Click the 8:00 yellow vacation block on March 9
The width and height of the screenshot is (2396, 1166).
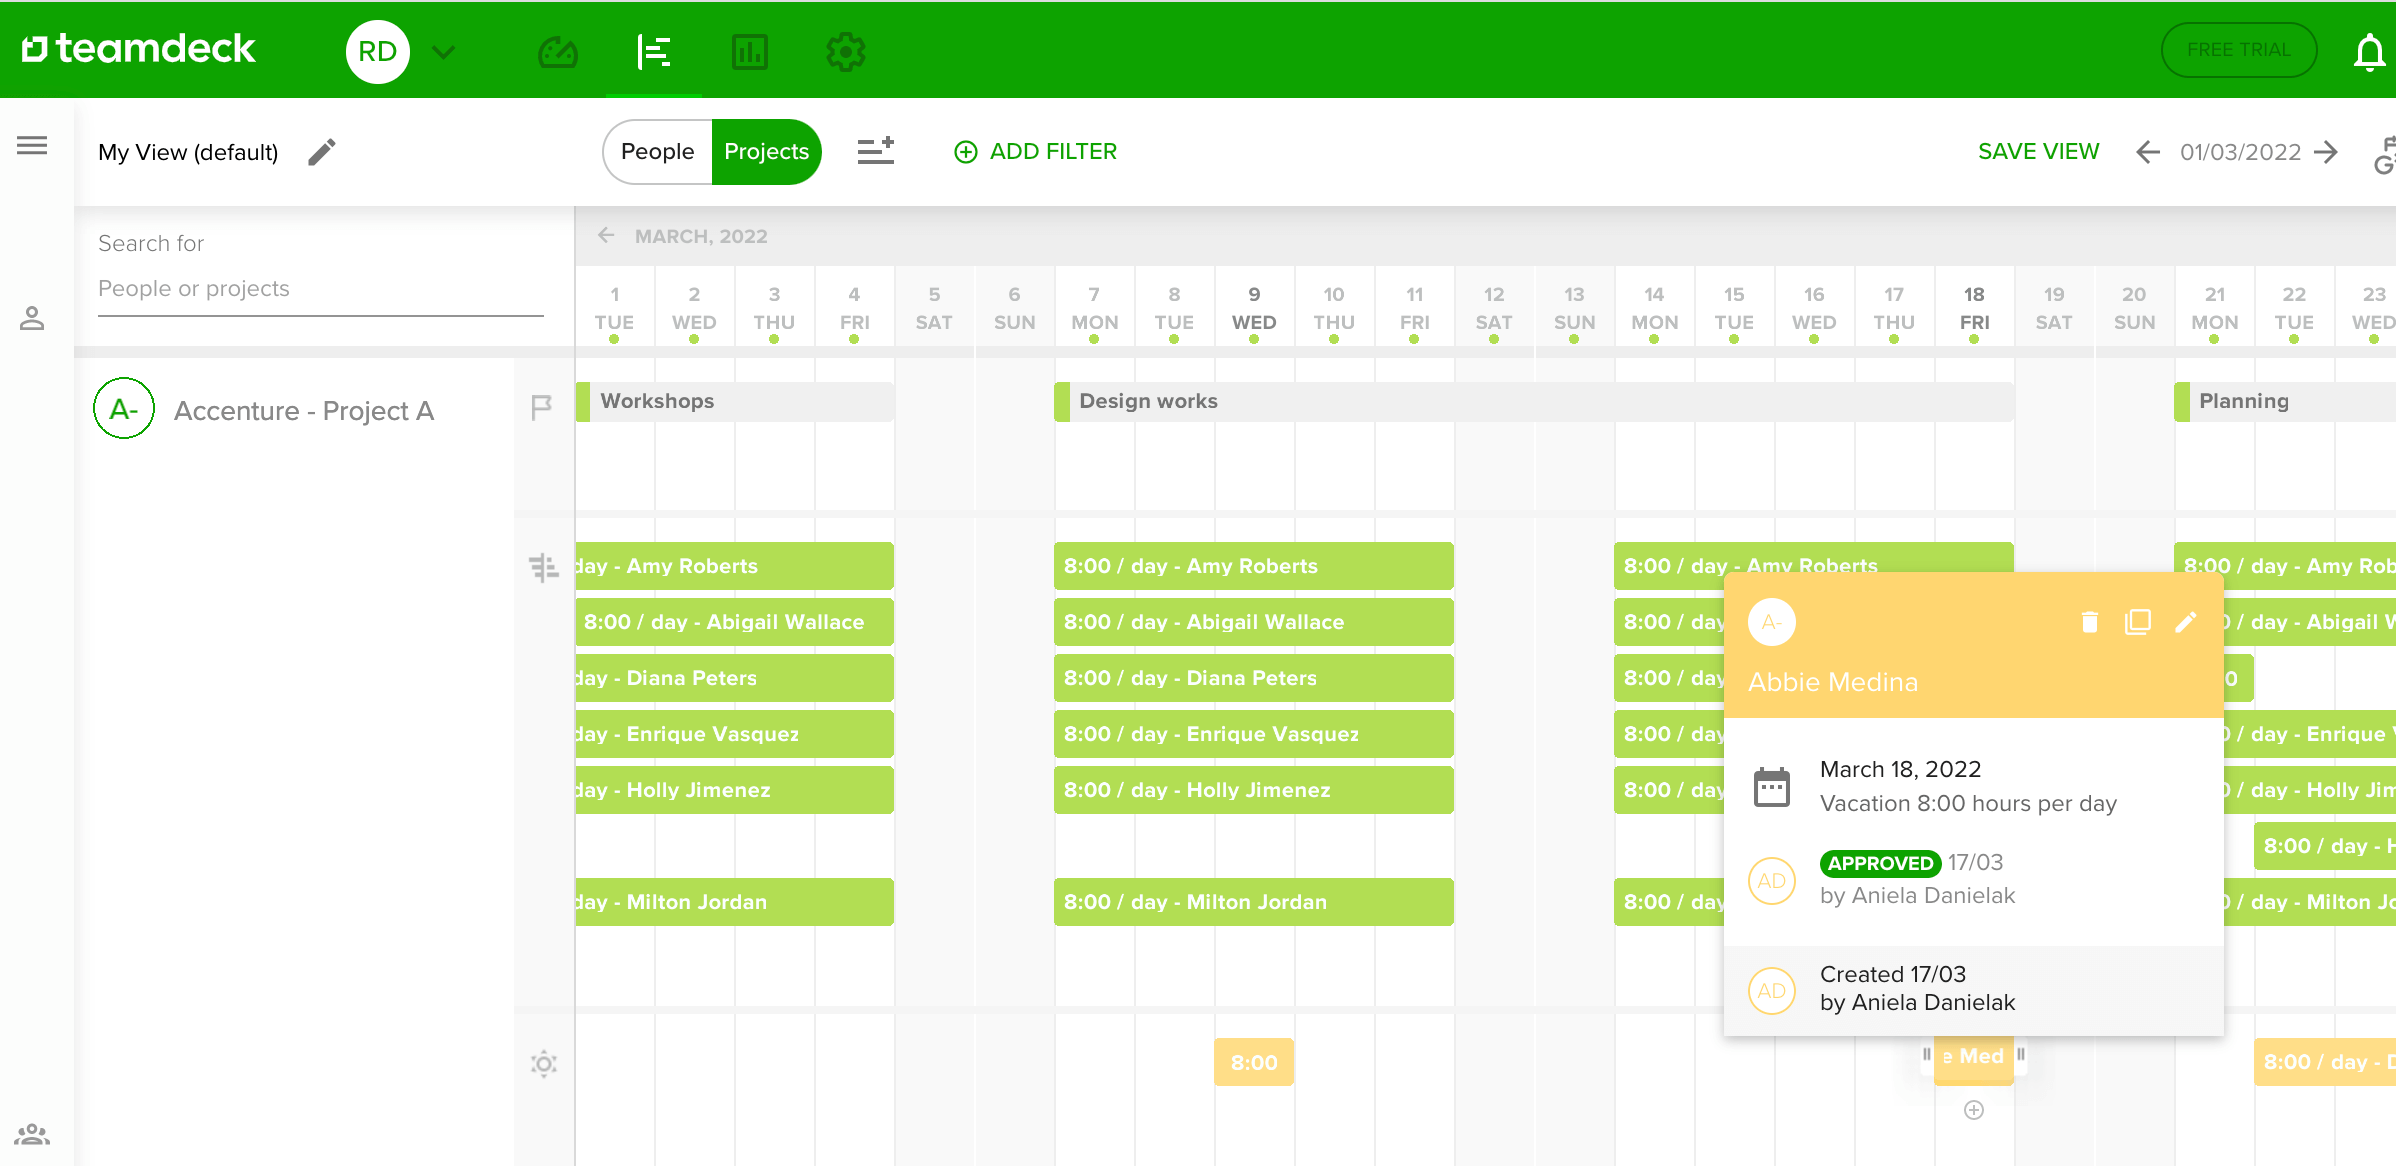(1254, 1062)
